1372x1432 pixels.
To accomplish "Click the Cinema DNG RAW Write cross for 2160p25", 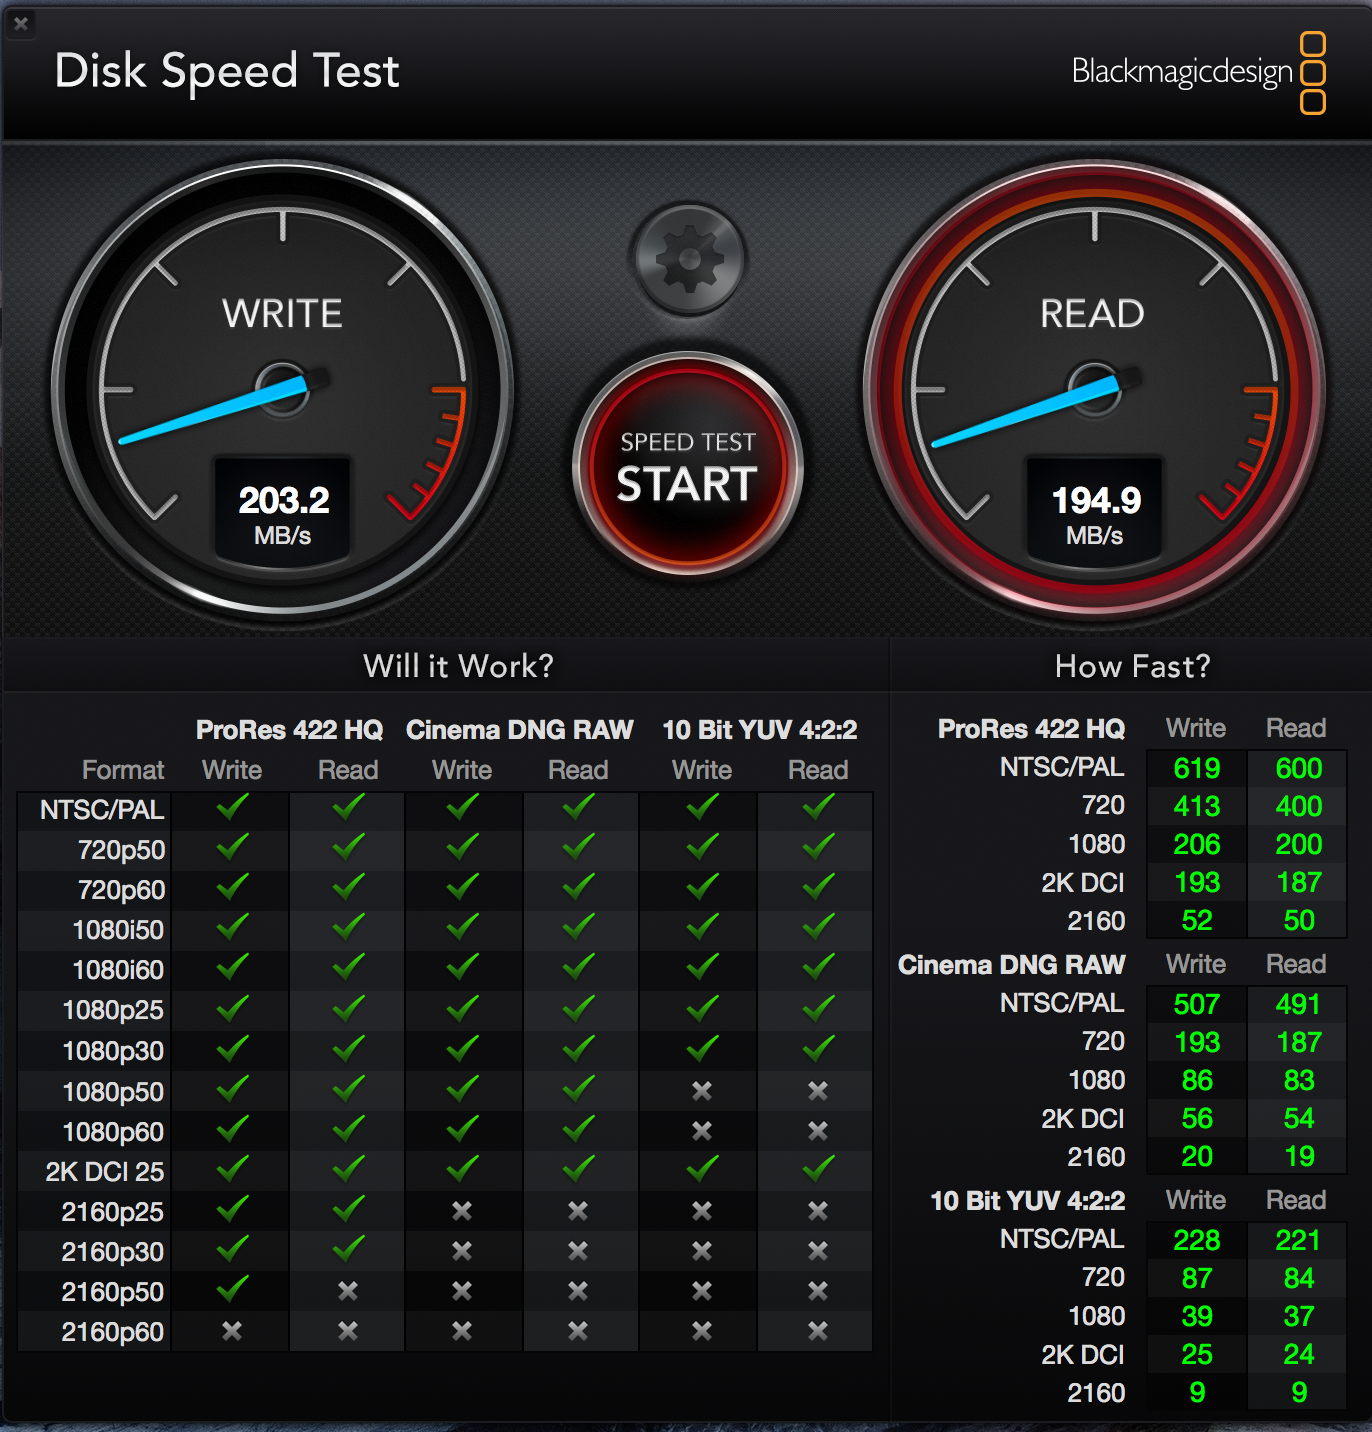I will point(462,1211).
